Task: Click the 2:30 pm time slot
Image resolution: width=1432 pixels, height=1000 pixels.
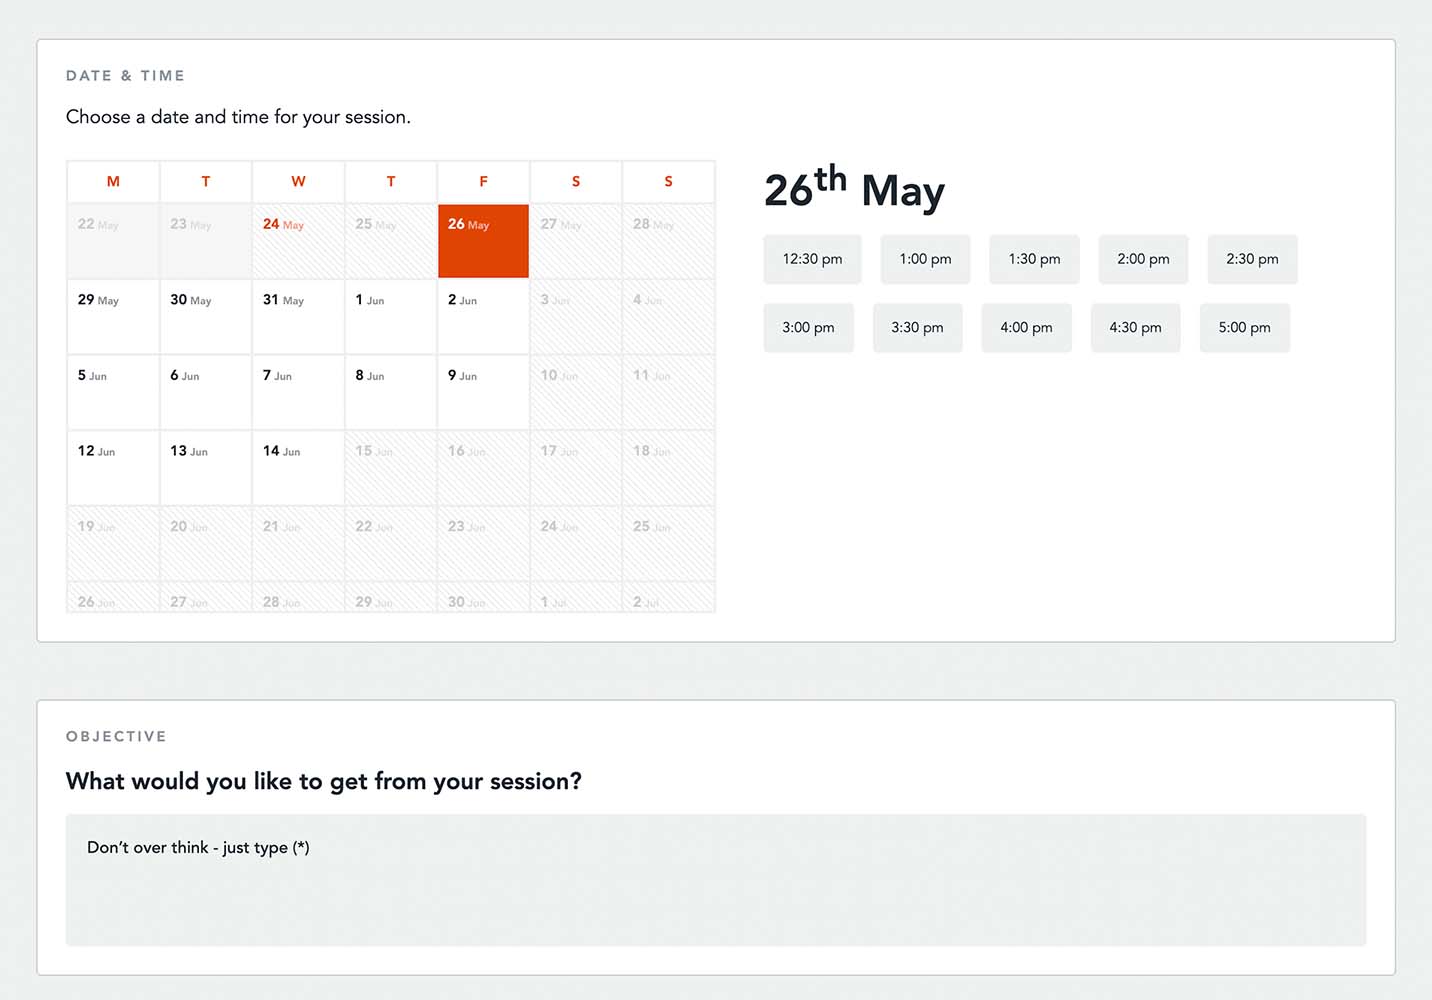Action: pyautogui.click(x=1252, y=259)
